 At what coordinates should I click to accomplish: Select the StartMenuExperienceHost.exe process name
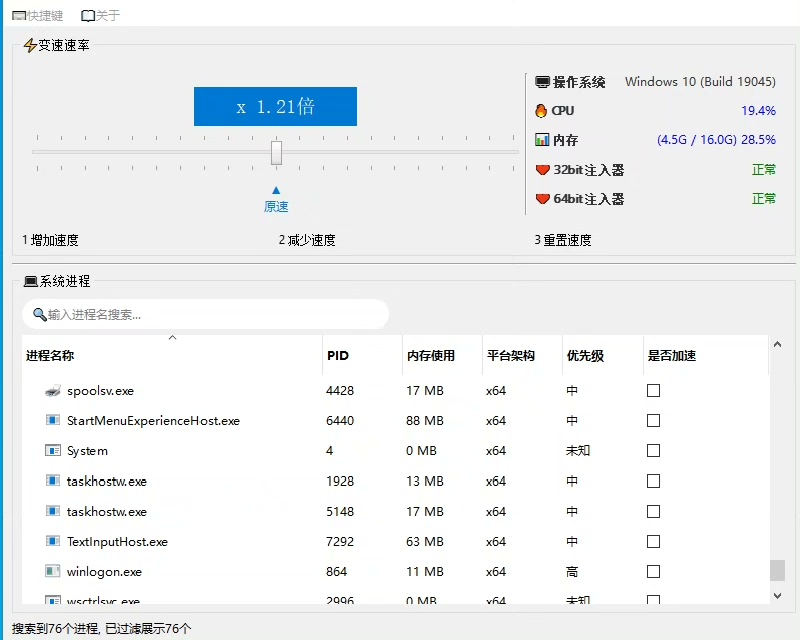click(153, 421)
